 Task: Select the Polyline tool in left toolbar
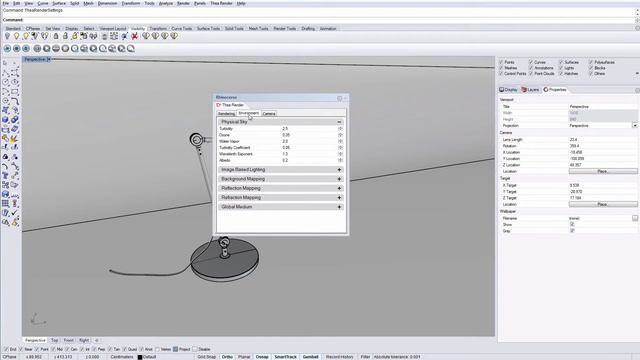(5, 73)
